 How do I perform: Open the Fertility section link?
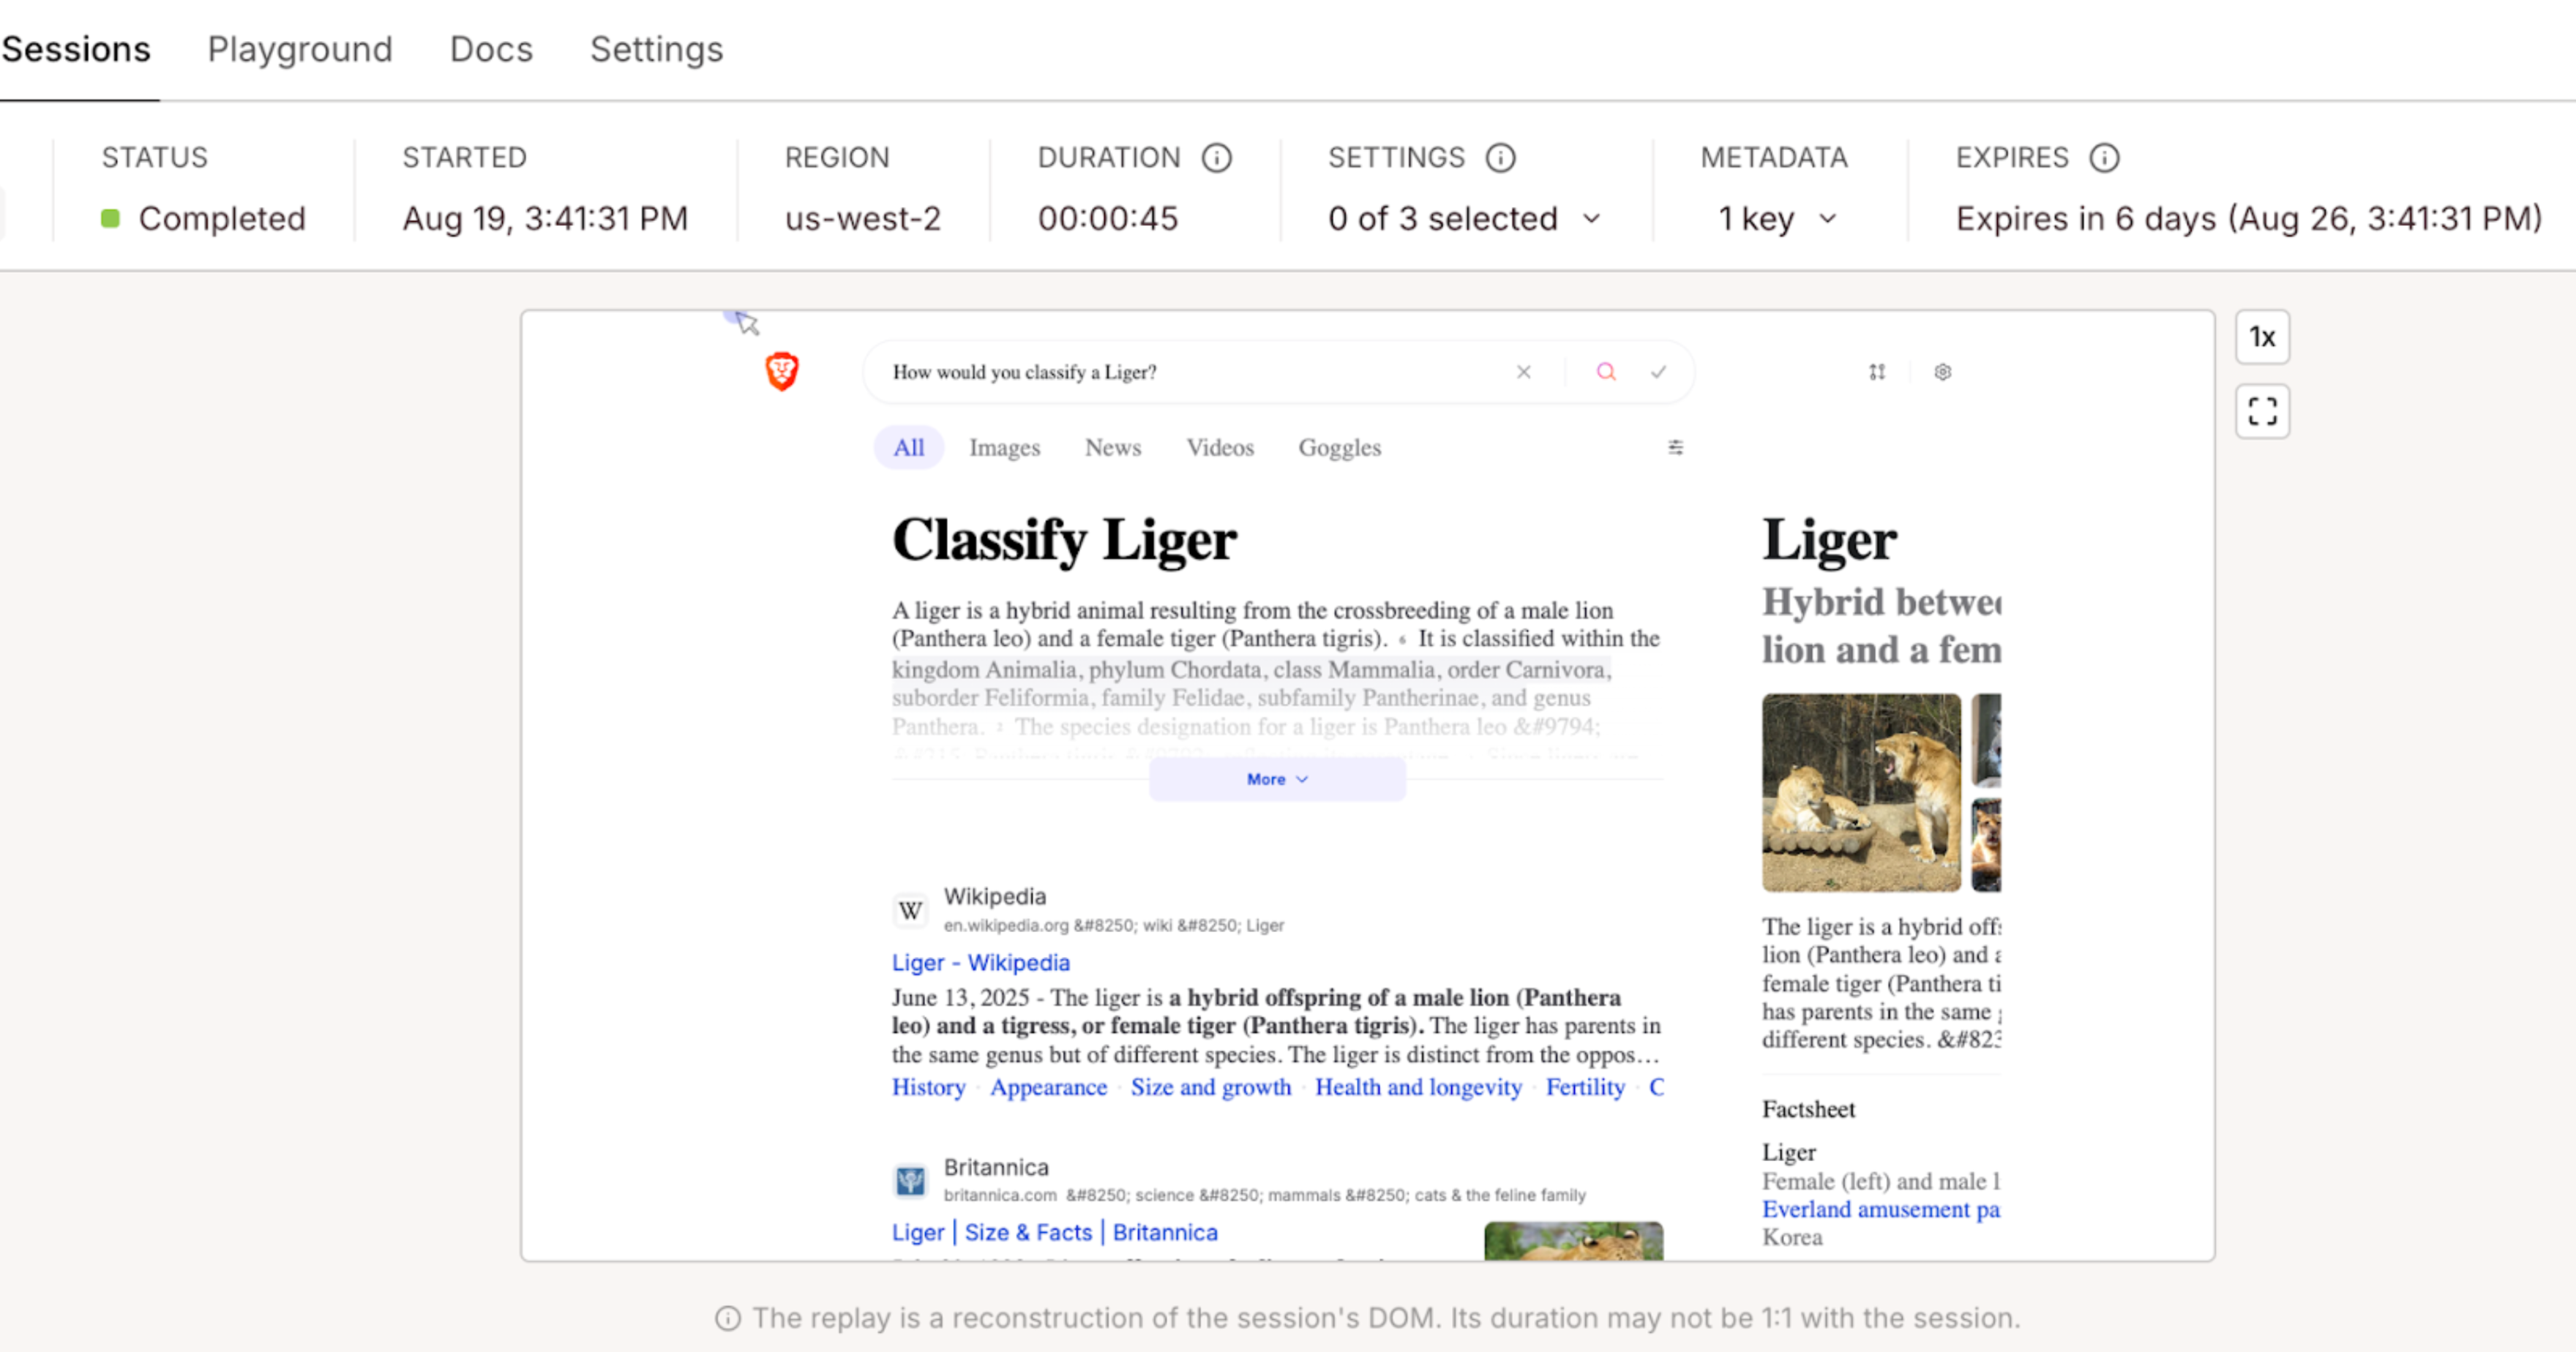pyautogui.click(x=1585, y=1087)
